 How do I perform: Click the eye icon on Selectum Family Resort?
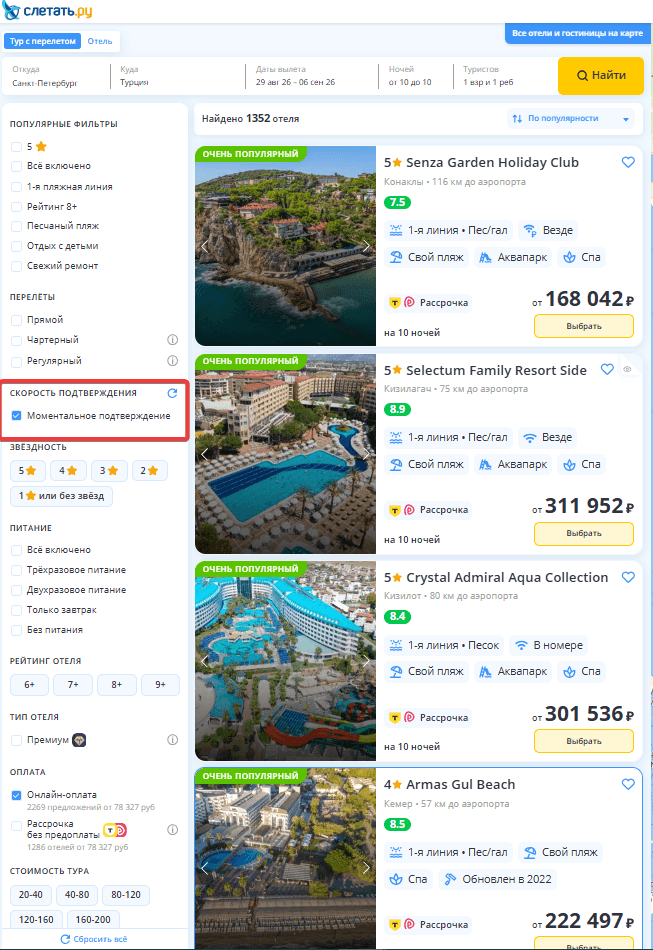(628, 369)
